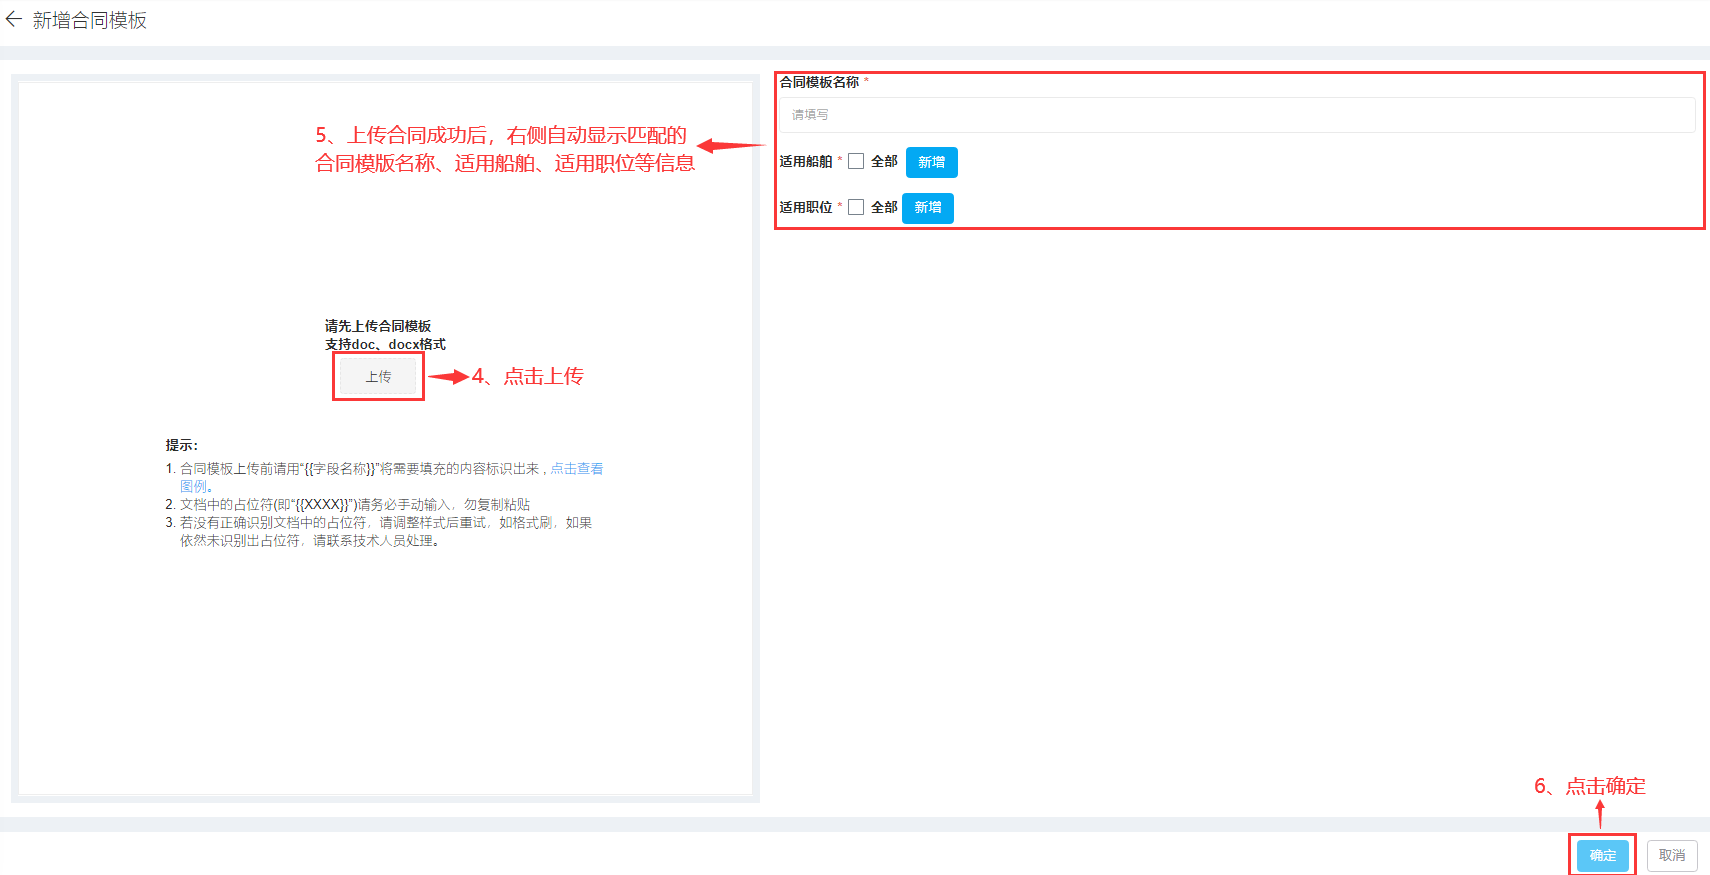1710x875 pixels.
Task: Click the 适用职位 label
Action: [806, 207]
